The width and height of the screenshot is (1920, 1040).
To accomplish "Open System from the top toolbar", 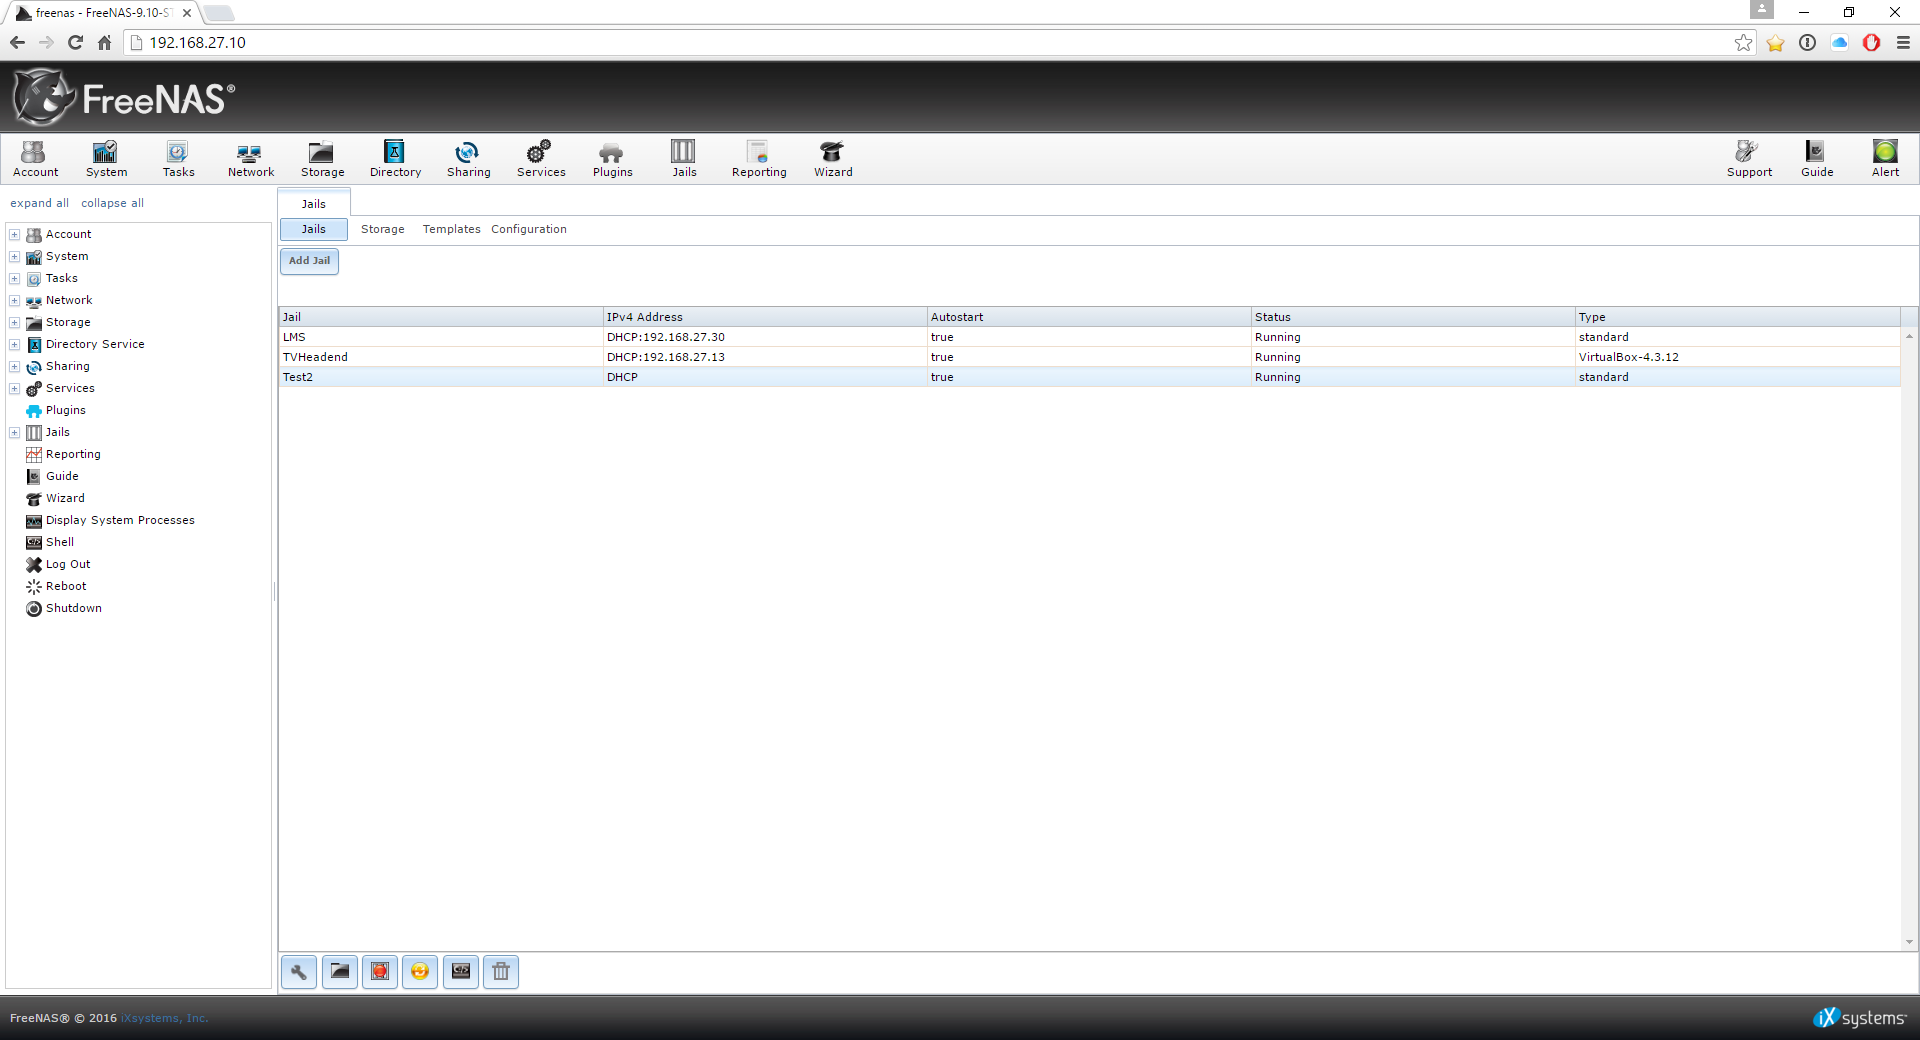I will (106, 159).
